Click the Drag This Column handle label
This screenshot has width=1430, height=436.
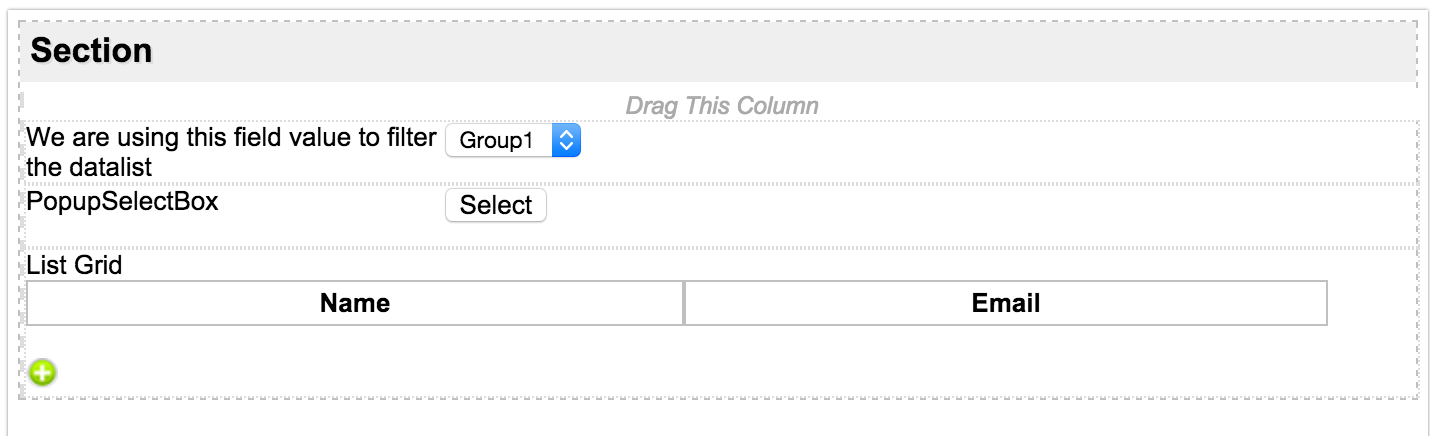point(721,105)
